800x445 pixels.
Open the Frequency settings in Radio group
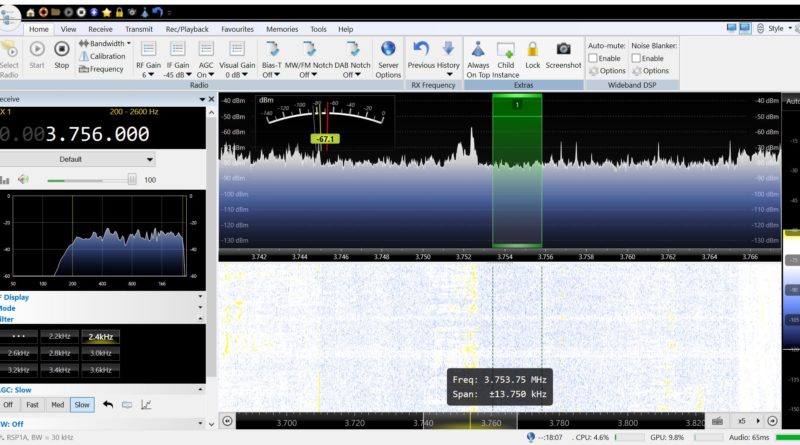pyautogui.click(x=101, y=69)
